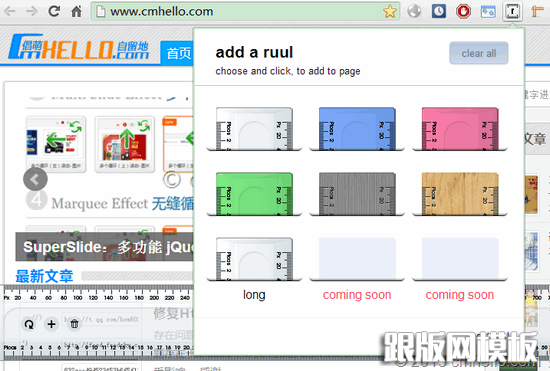Click the clear all button
Viewport: 550px width, 371px height.
pos(479,53)
